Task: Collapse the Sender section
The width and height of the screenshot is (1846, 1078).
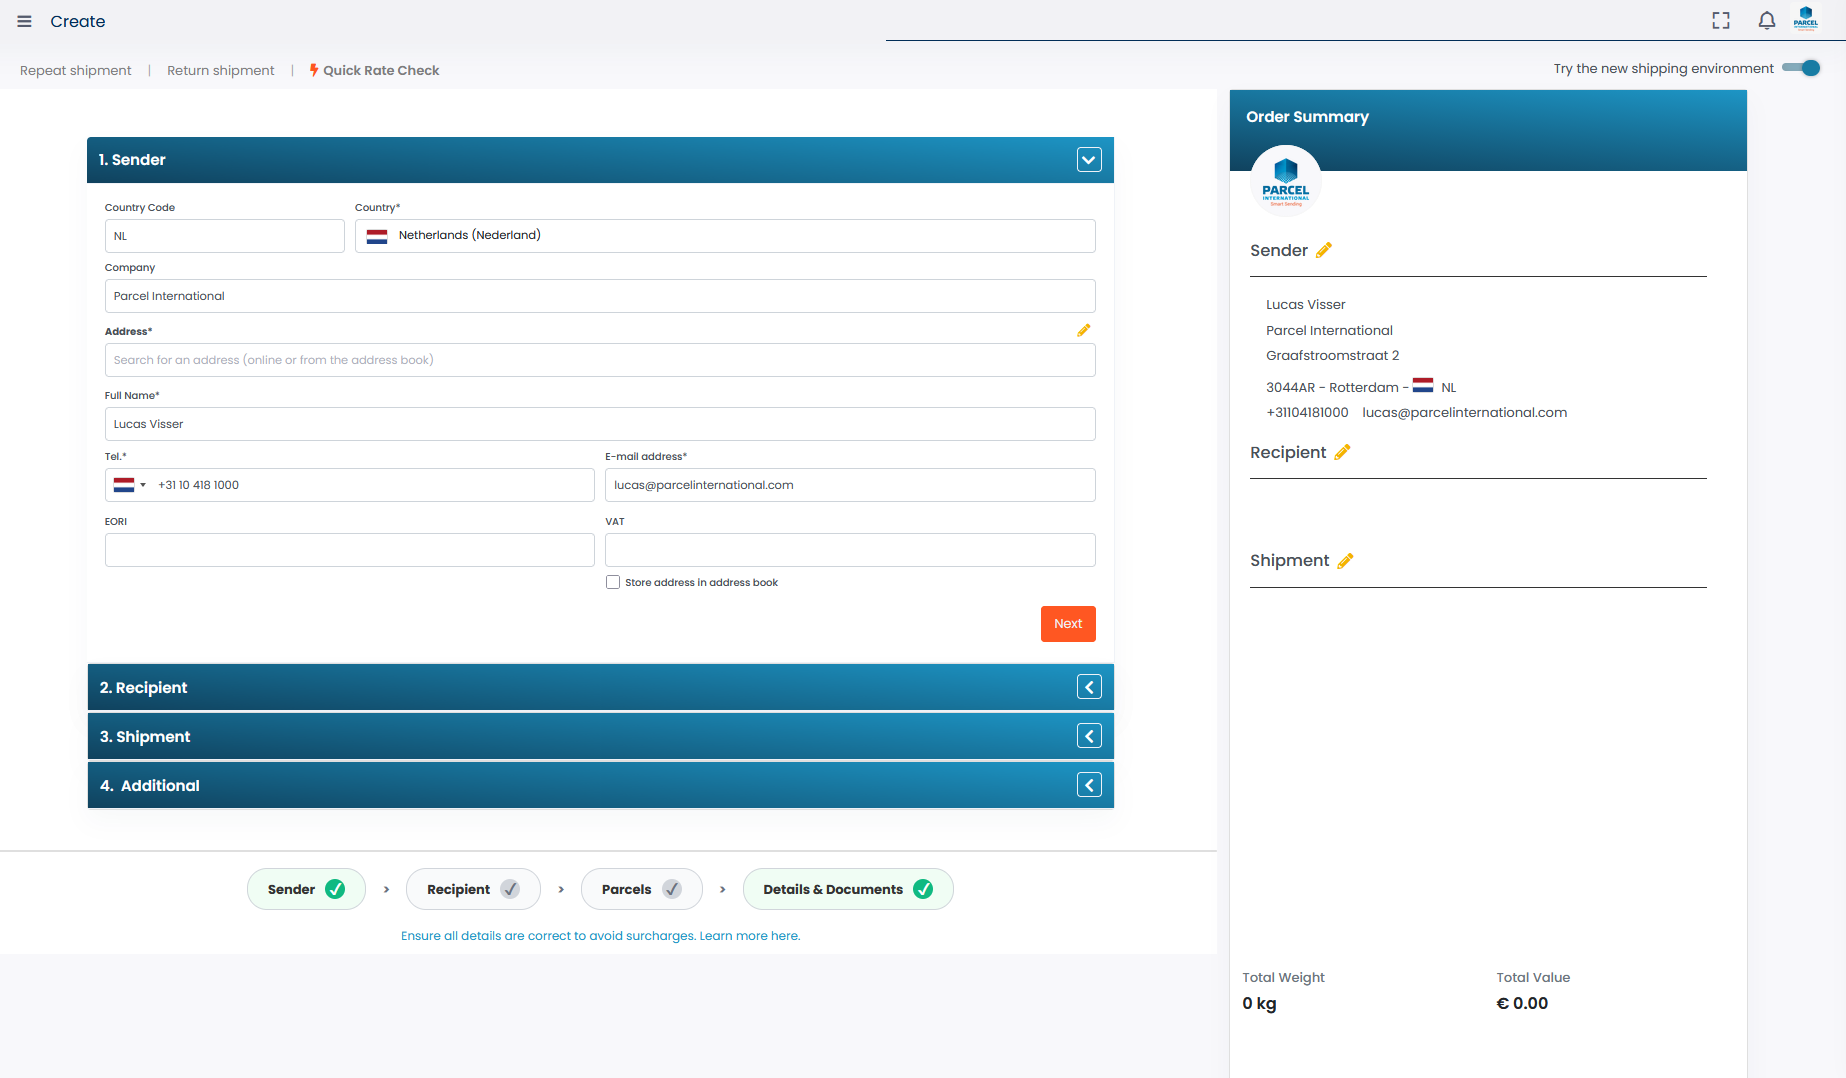Action: click(1089, 160)
